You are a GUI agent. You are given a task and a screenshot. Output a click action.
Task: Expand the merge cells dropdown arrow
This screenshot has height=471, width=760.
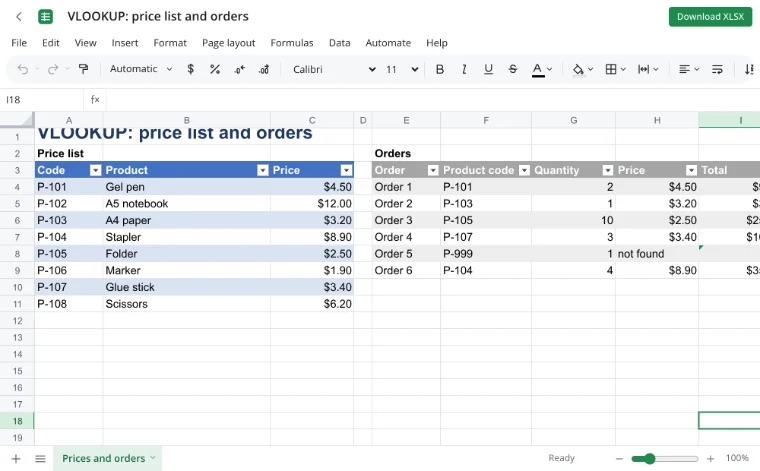pos(655,69)
